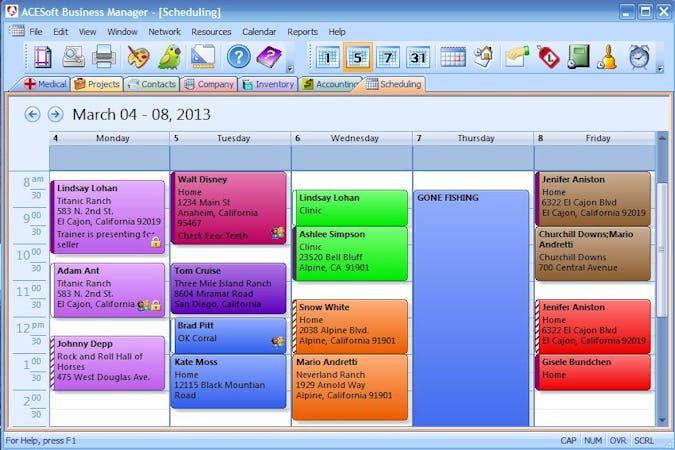
Task: Switch to the 1-day calendar view
Action: (328, 57)
